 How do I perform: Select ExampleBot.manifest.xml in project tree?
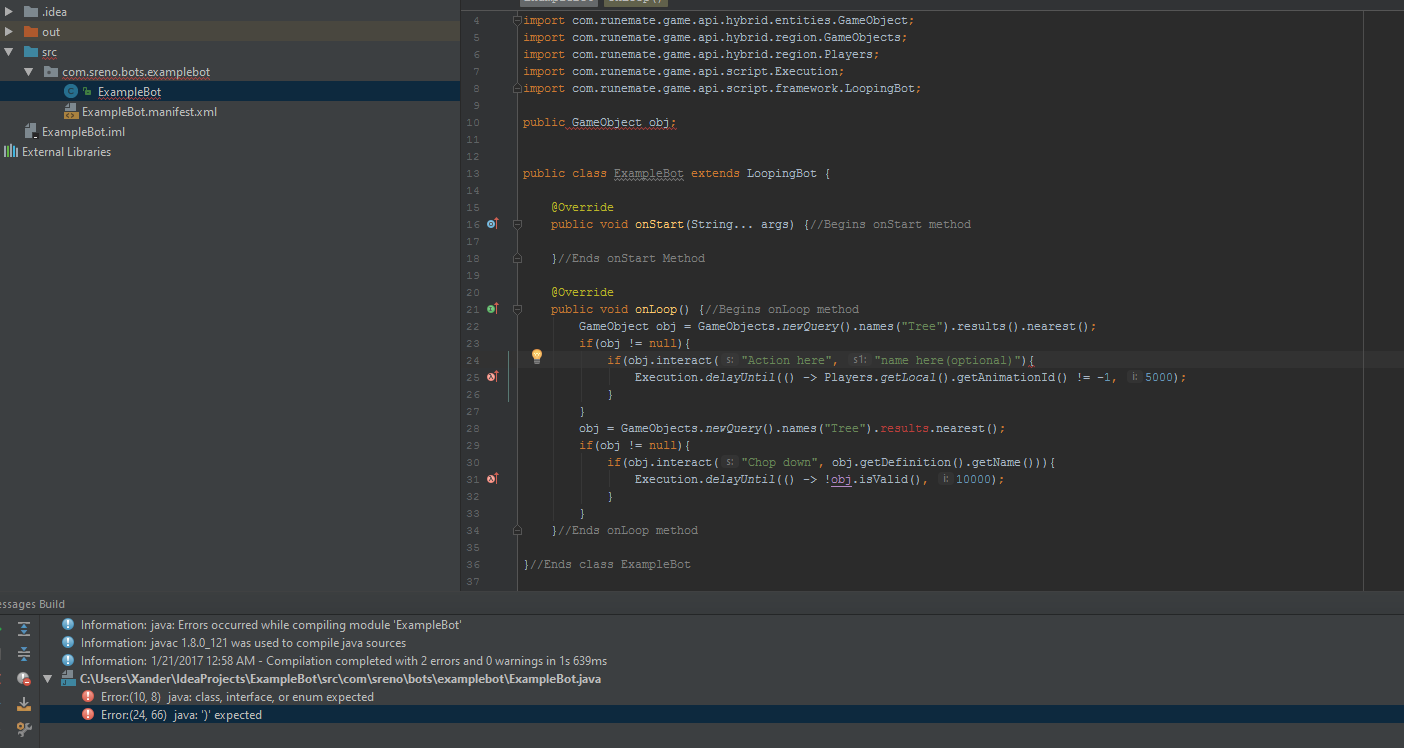click(x=149, y=112)
